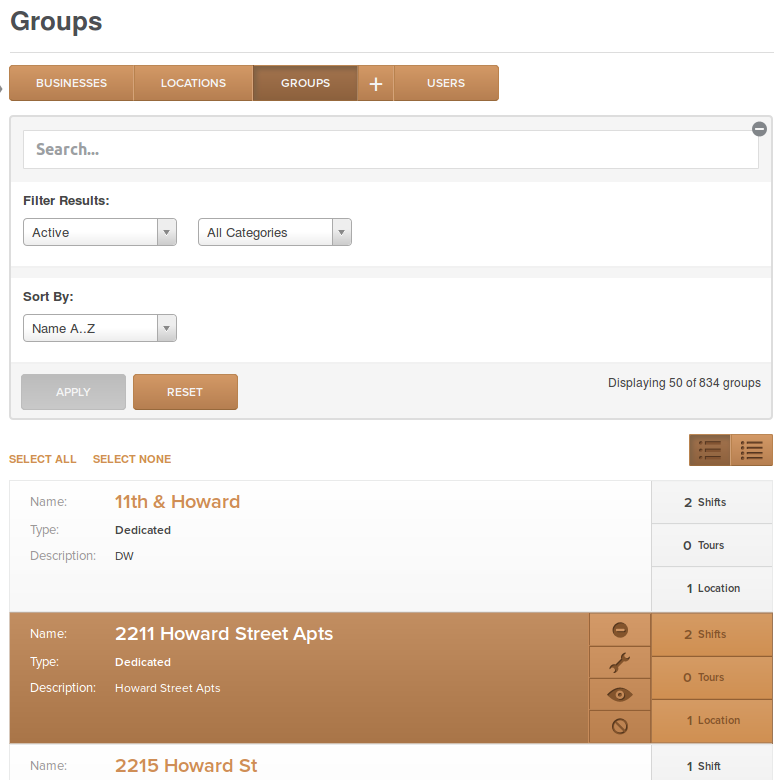The image size is (782, 780).
Task: View 0 Tours for 11th & Howard
Action: pos(712,545)
